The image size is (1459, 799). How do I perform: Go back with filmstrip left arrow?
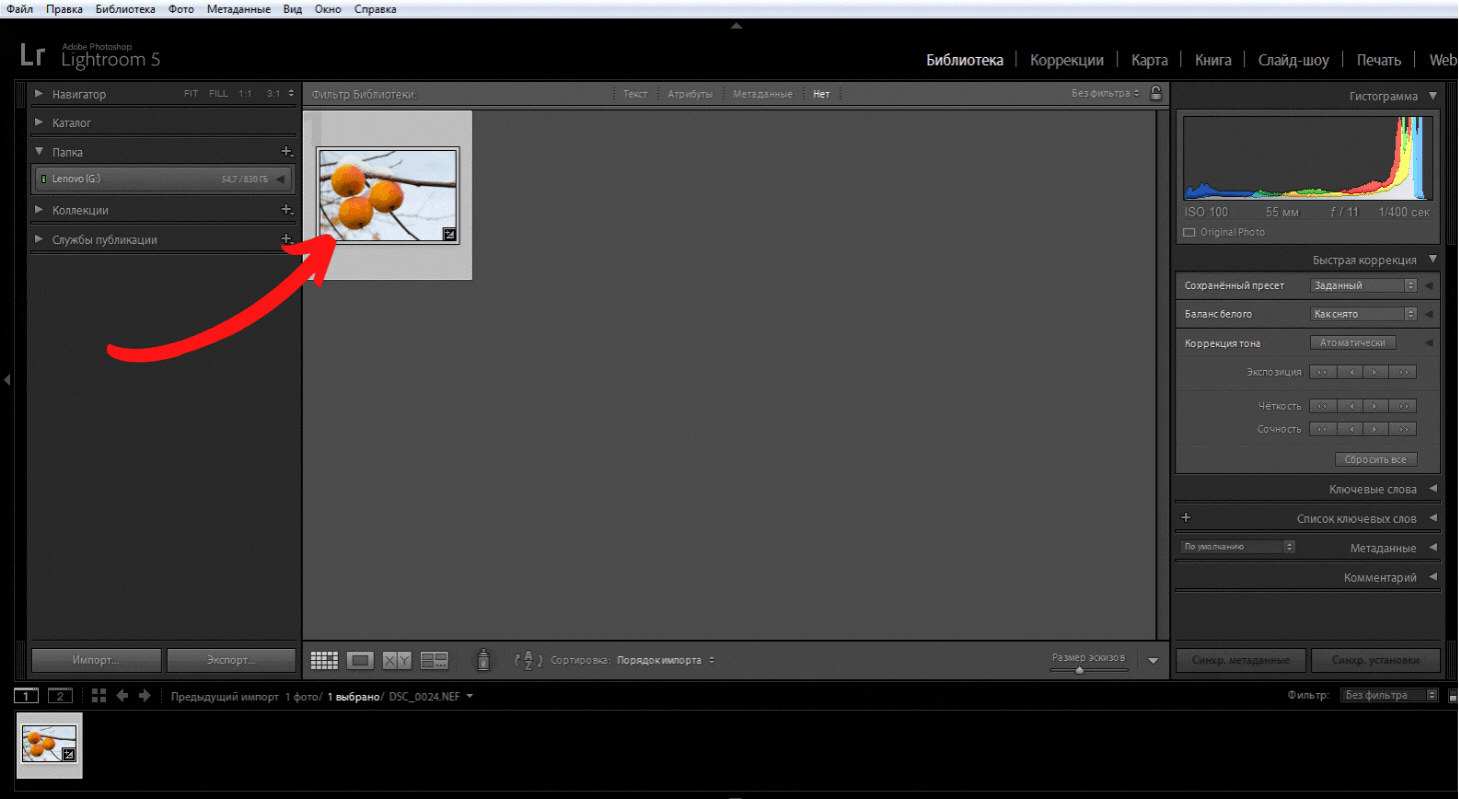click(x=123, y=696)
